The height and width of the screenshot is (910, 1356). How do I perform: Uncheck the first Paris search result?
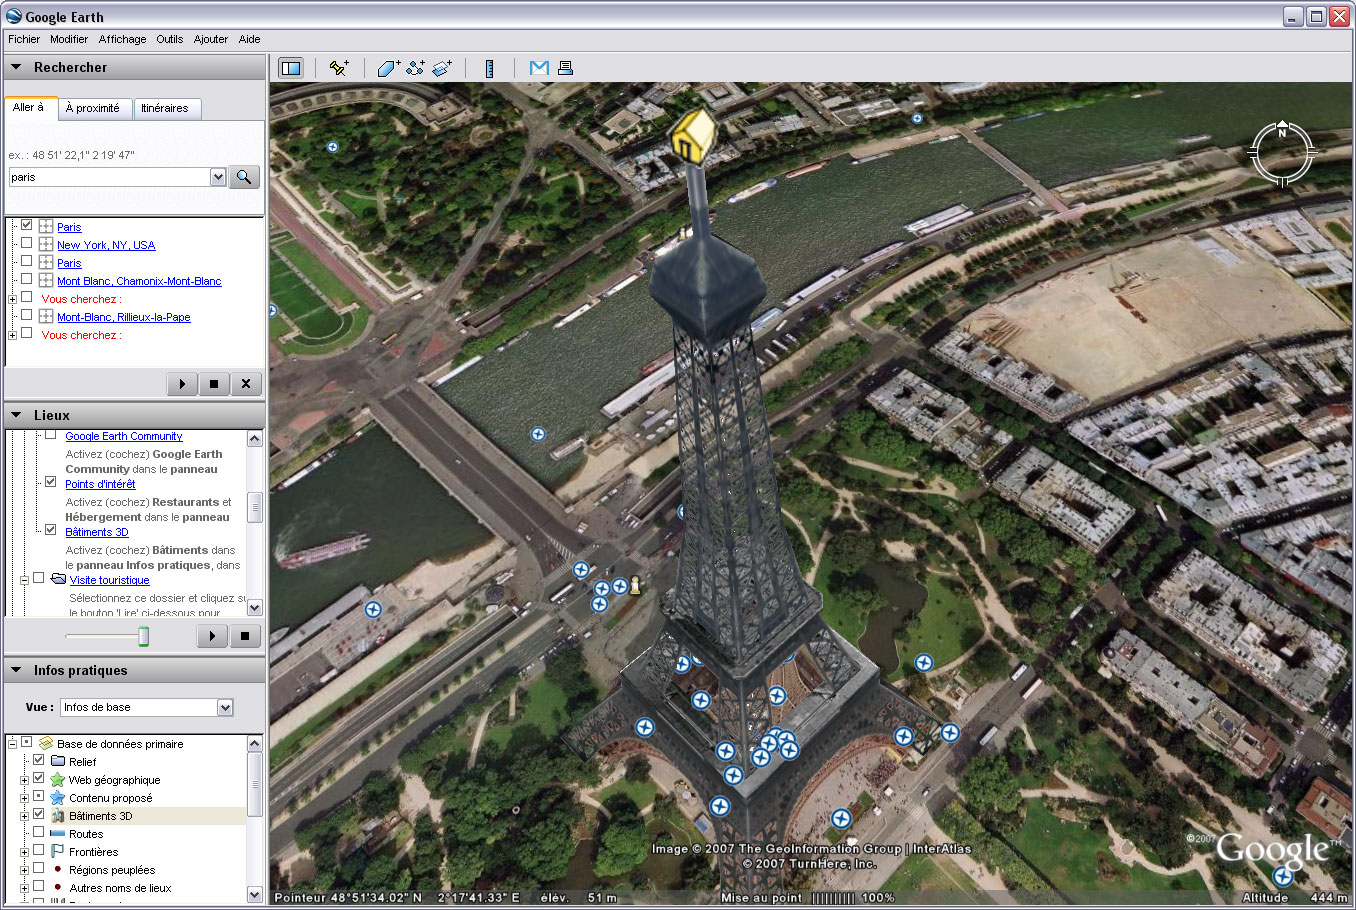click(x=27, y=226)
